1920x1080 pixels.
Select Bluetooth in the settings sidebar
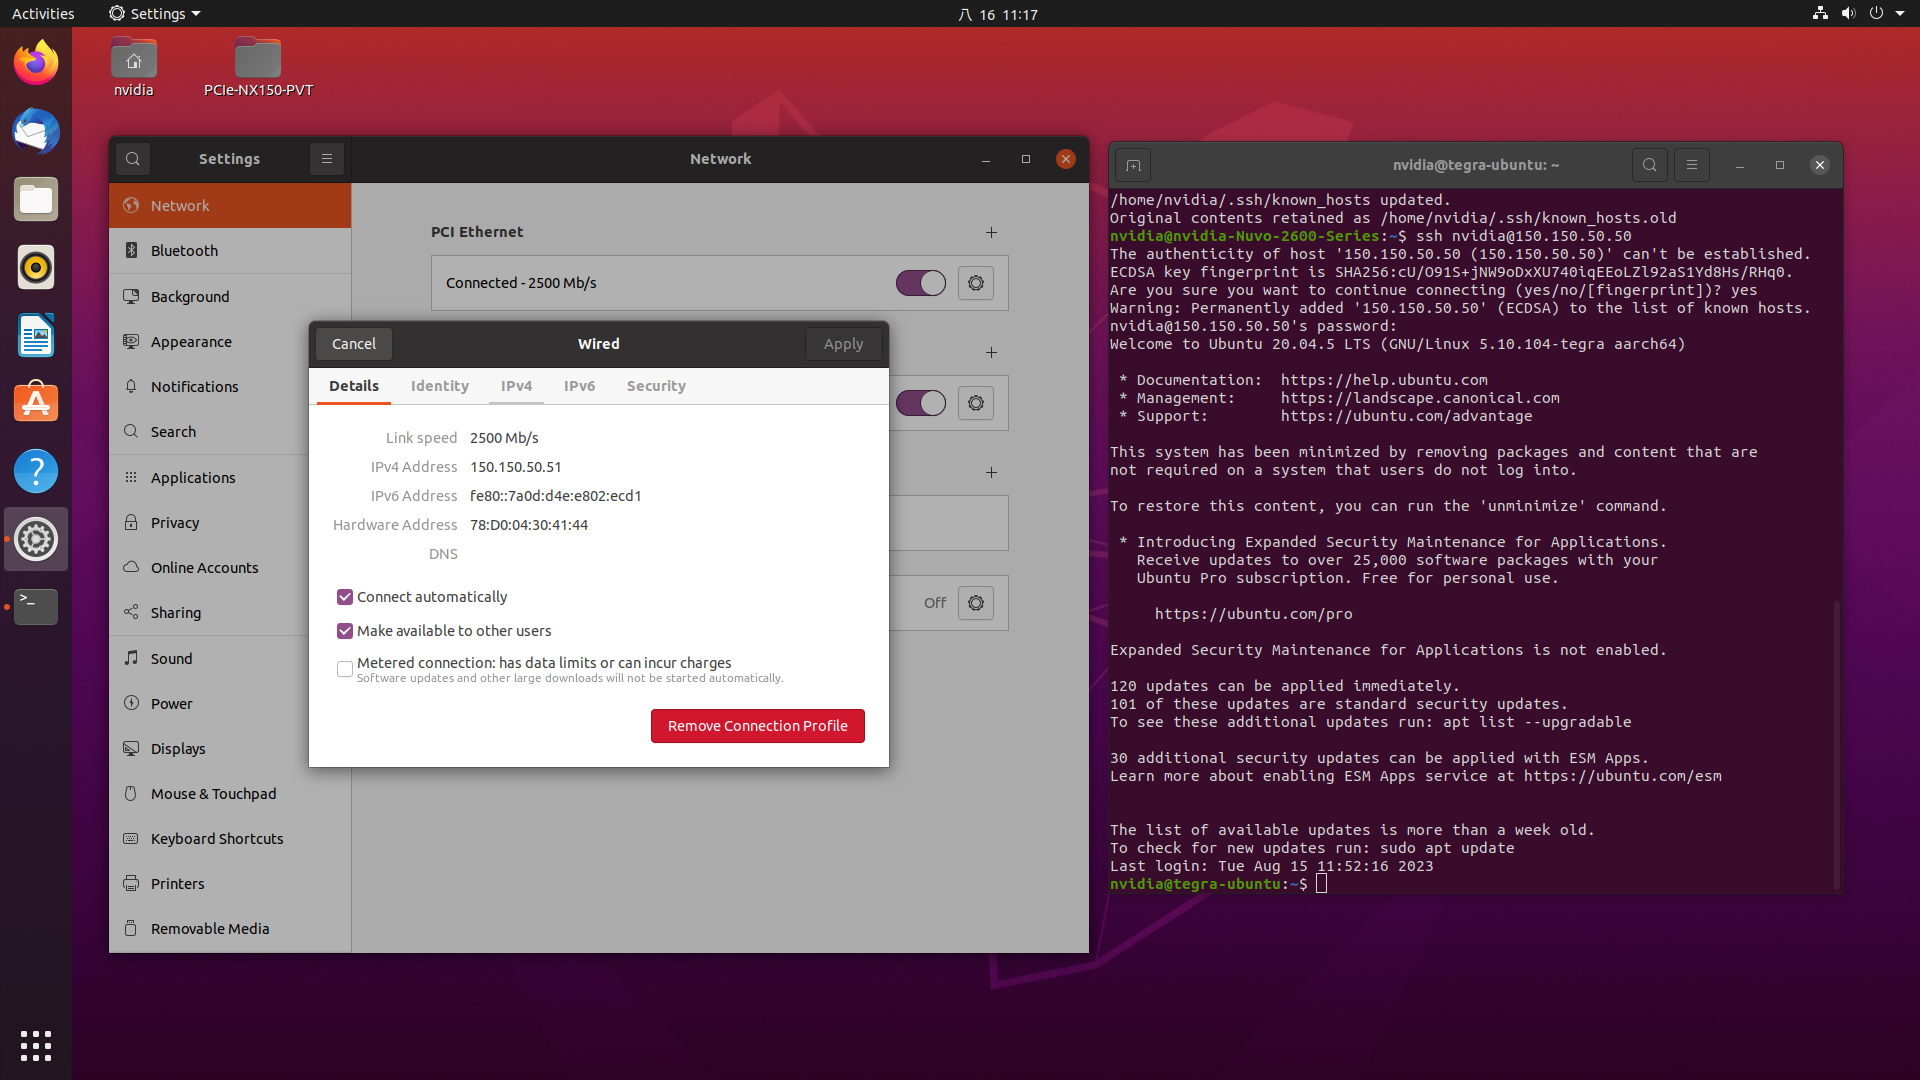[x=184, y=251]
